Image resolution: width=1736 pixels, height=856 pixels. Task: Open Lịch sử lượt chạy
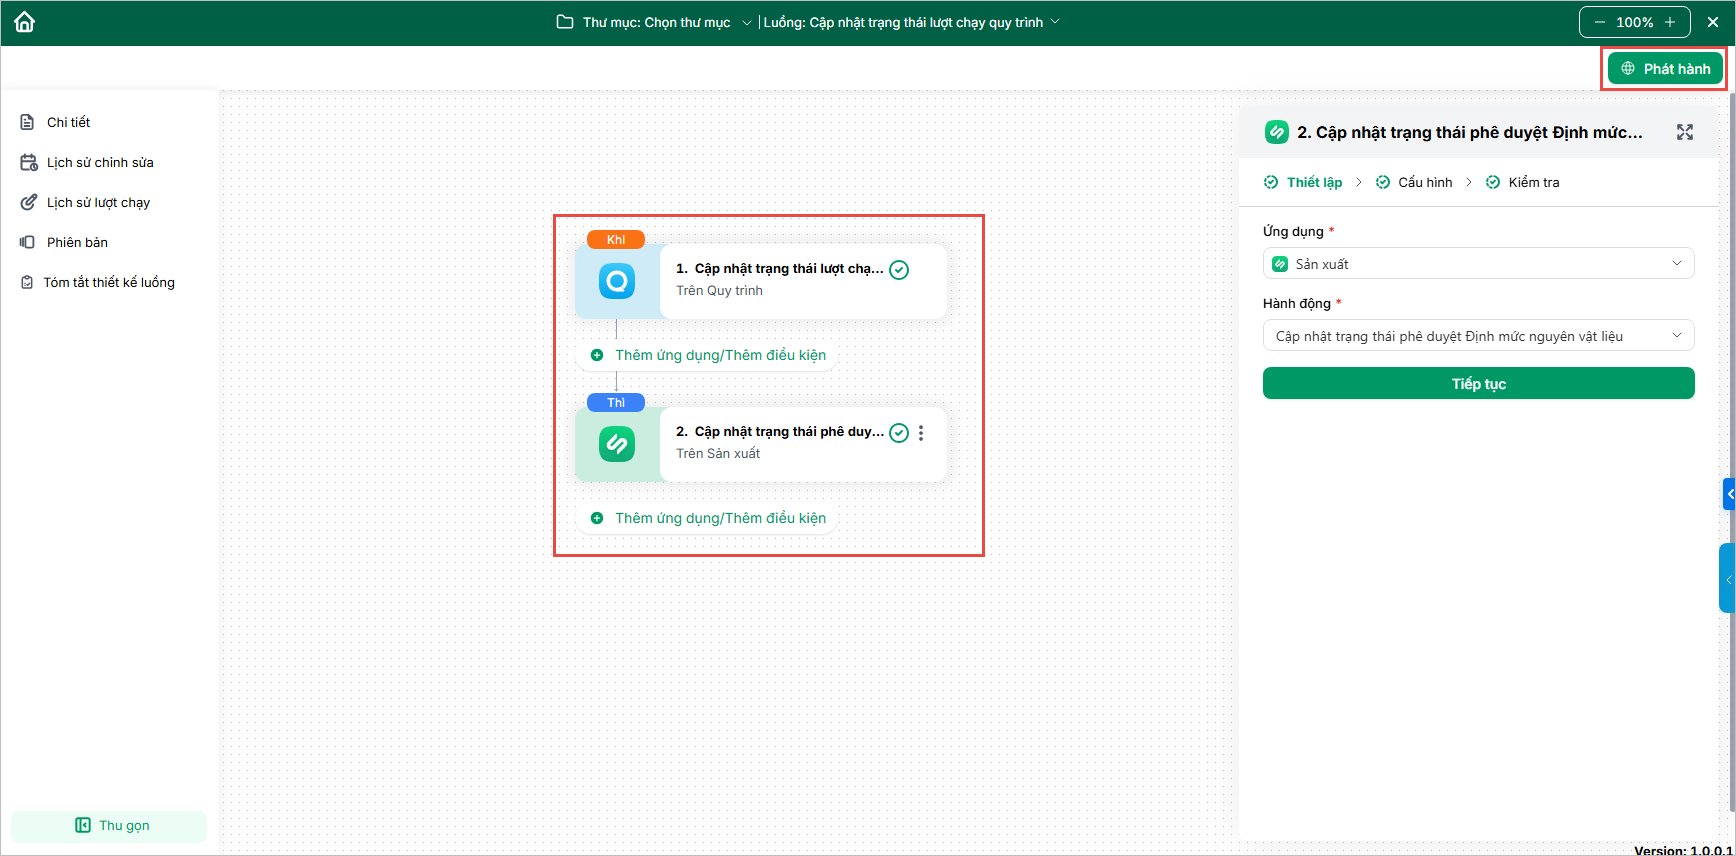pyautogui.click(x=98, y=202)
